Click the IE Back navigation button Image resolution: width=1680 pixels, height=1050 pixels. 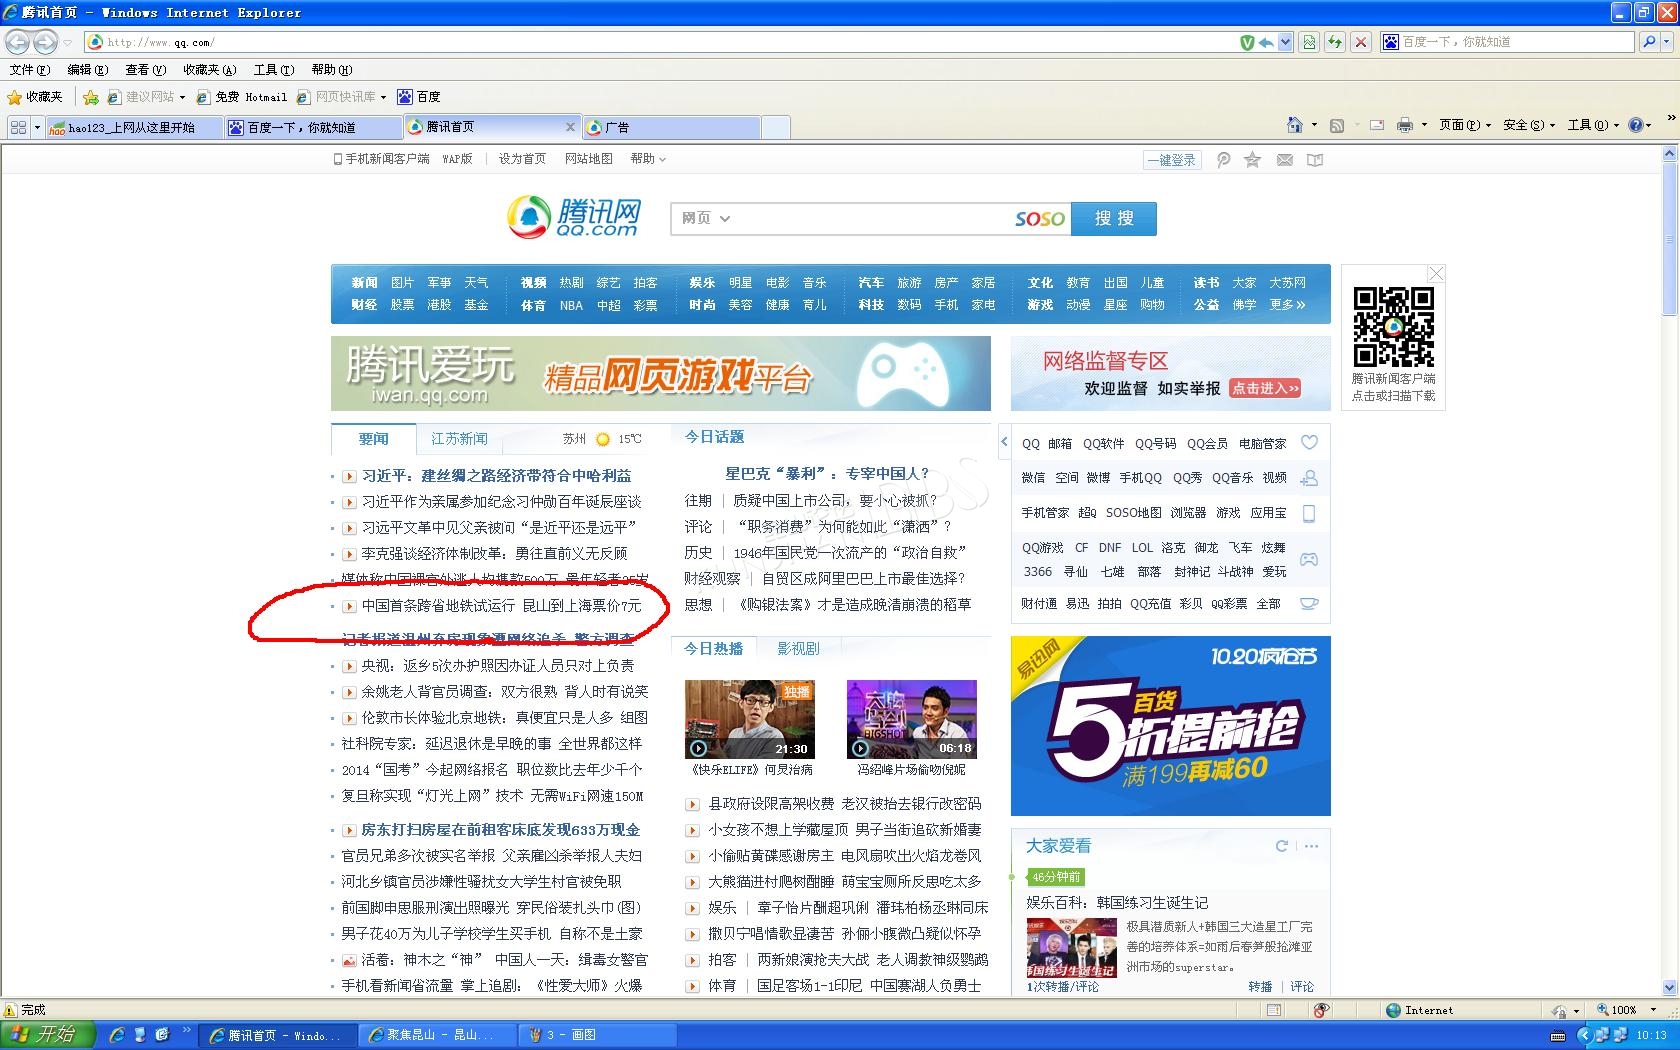click(x=17, y=42)
